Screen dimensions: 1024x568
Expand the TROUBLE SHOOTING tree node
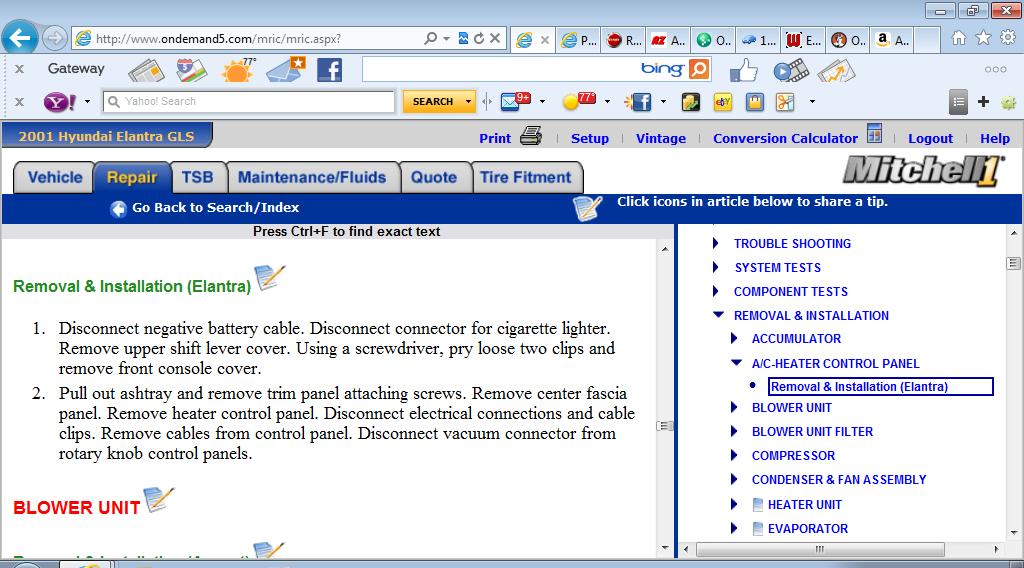[x=716, y=243]
